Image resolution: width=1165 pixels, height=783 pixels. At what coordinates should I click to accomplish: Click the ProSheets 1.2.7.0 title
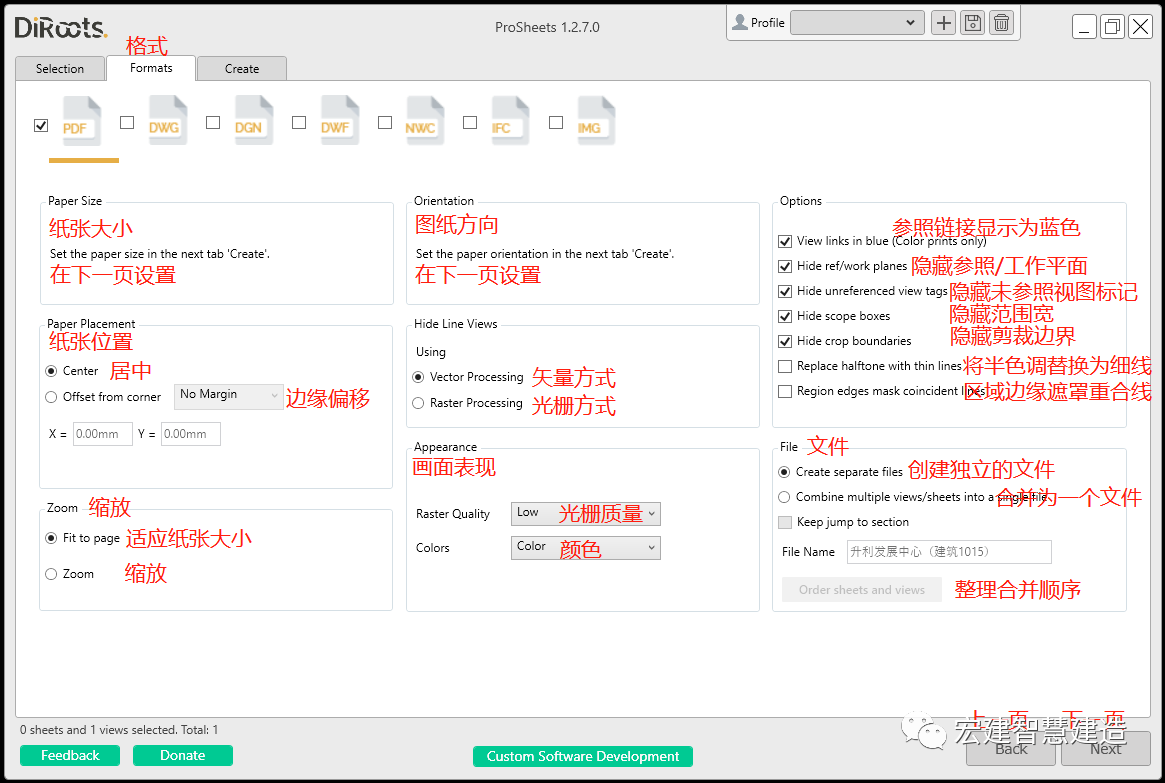pos(548,27)
